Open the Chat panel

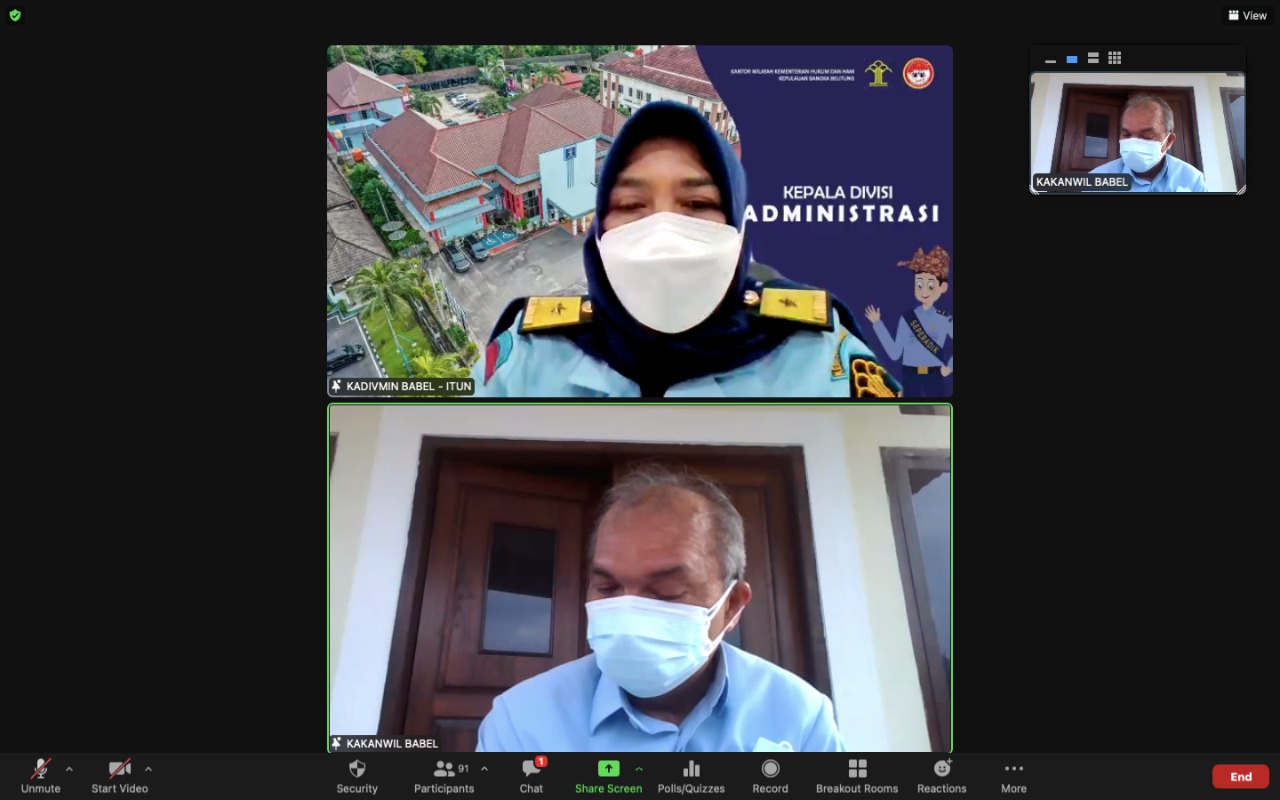[x=531, y=775]
